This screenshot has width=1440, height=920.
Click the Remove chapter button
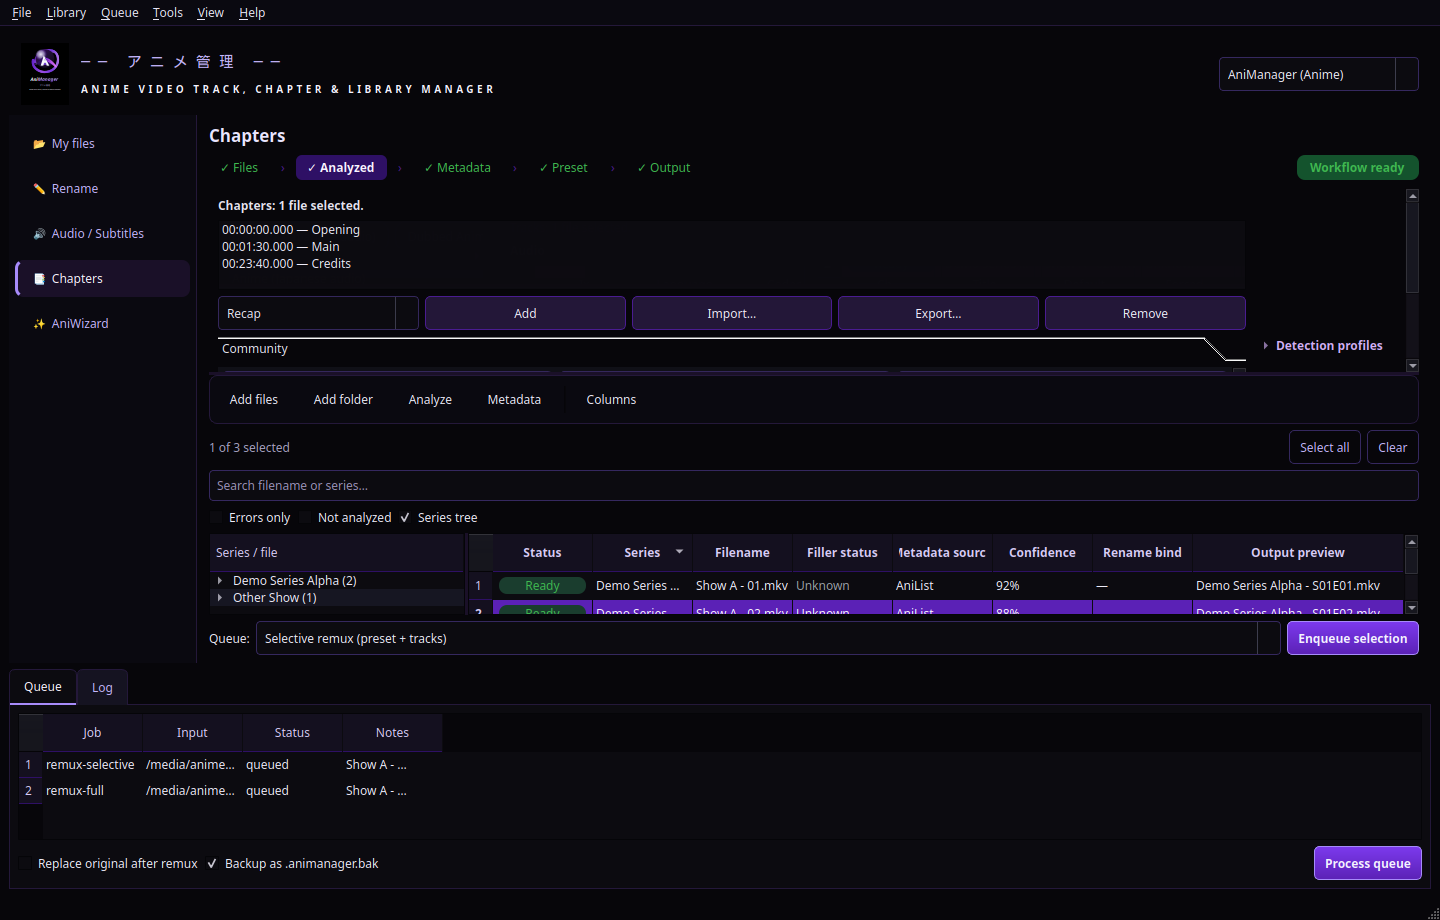pos(1145,314)
